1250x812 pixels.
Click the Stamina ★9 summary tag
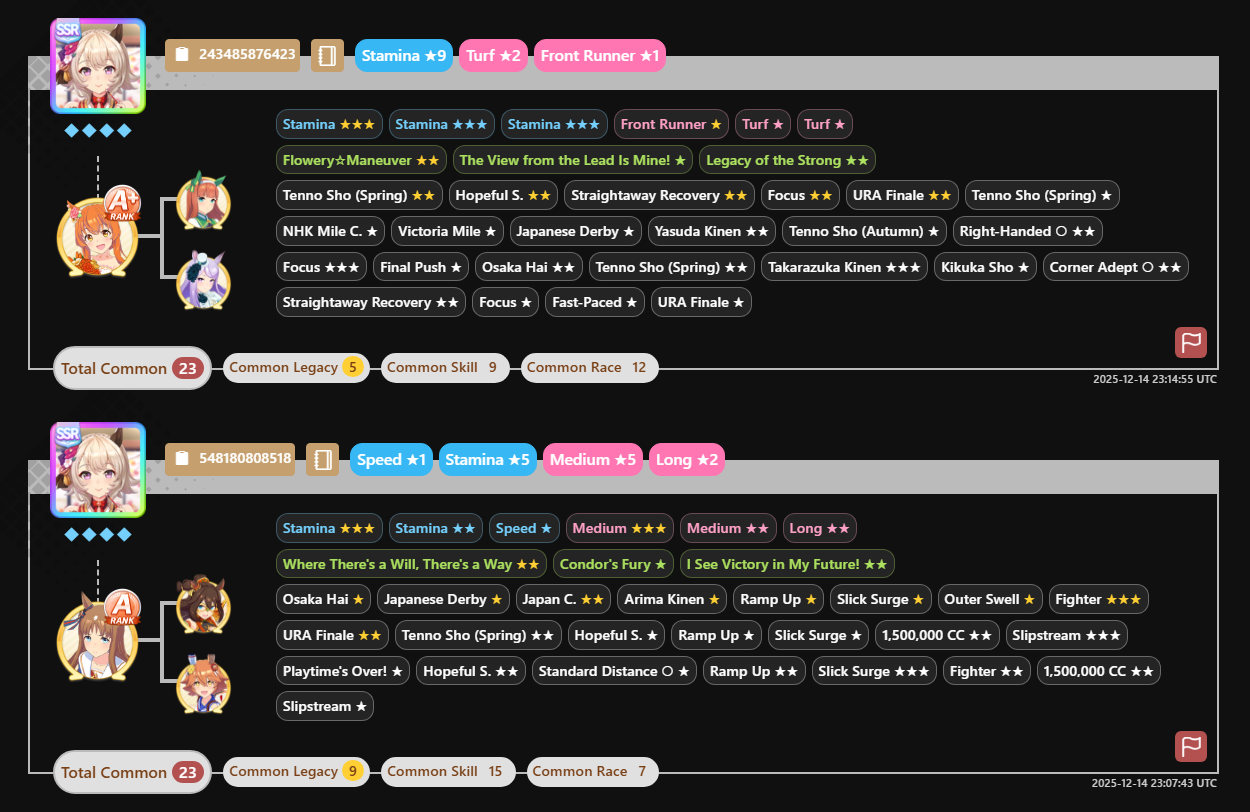coord(405,56)
